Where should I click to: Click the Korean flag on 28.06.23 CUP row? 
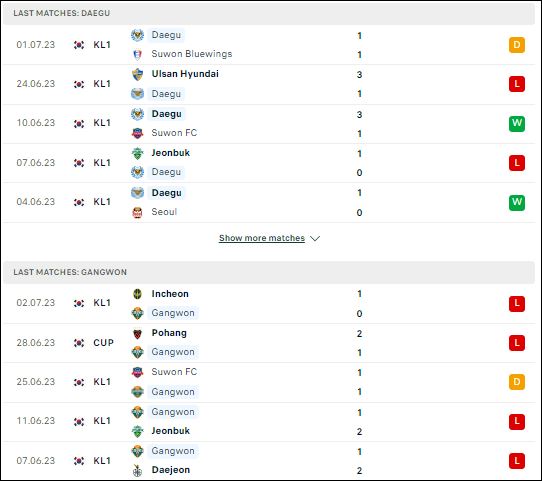click(79, 343)
